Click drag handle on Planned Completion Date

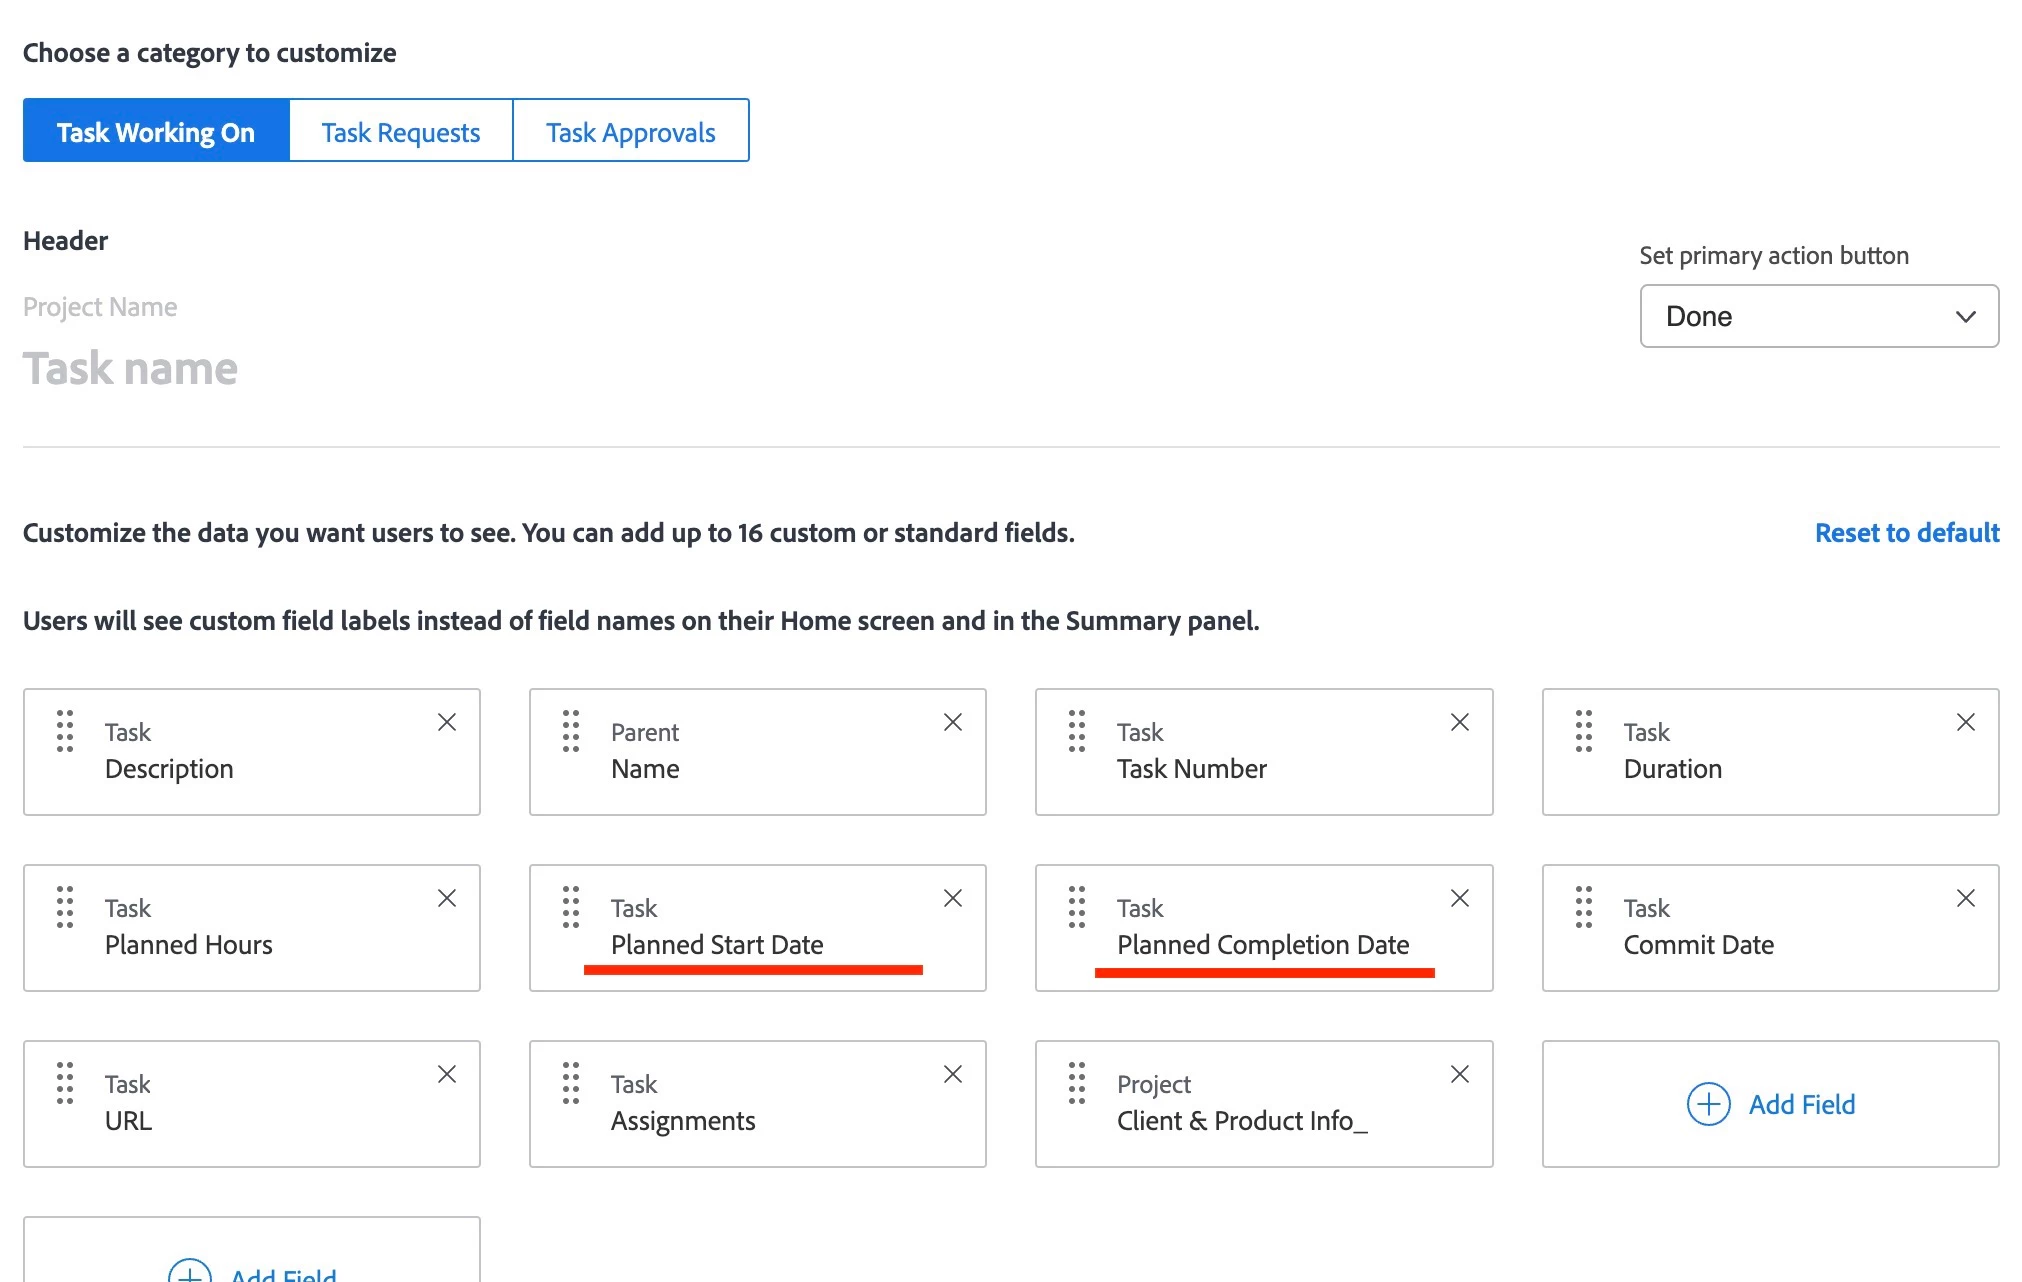click(x=1077, y=907)
